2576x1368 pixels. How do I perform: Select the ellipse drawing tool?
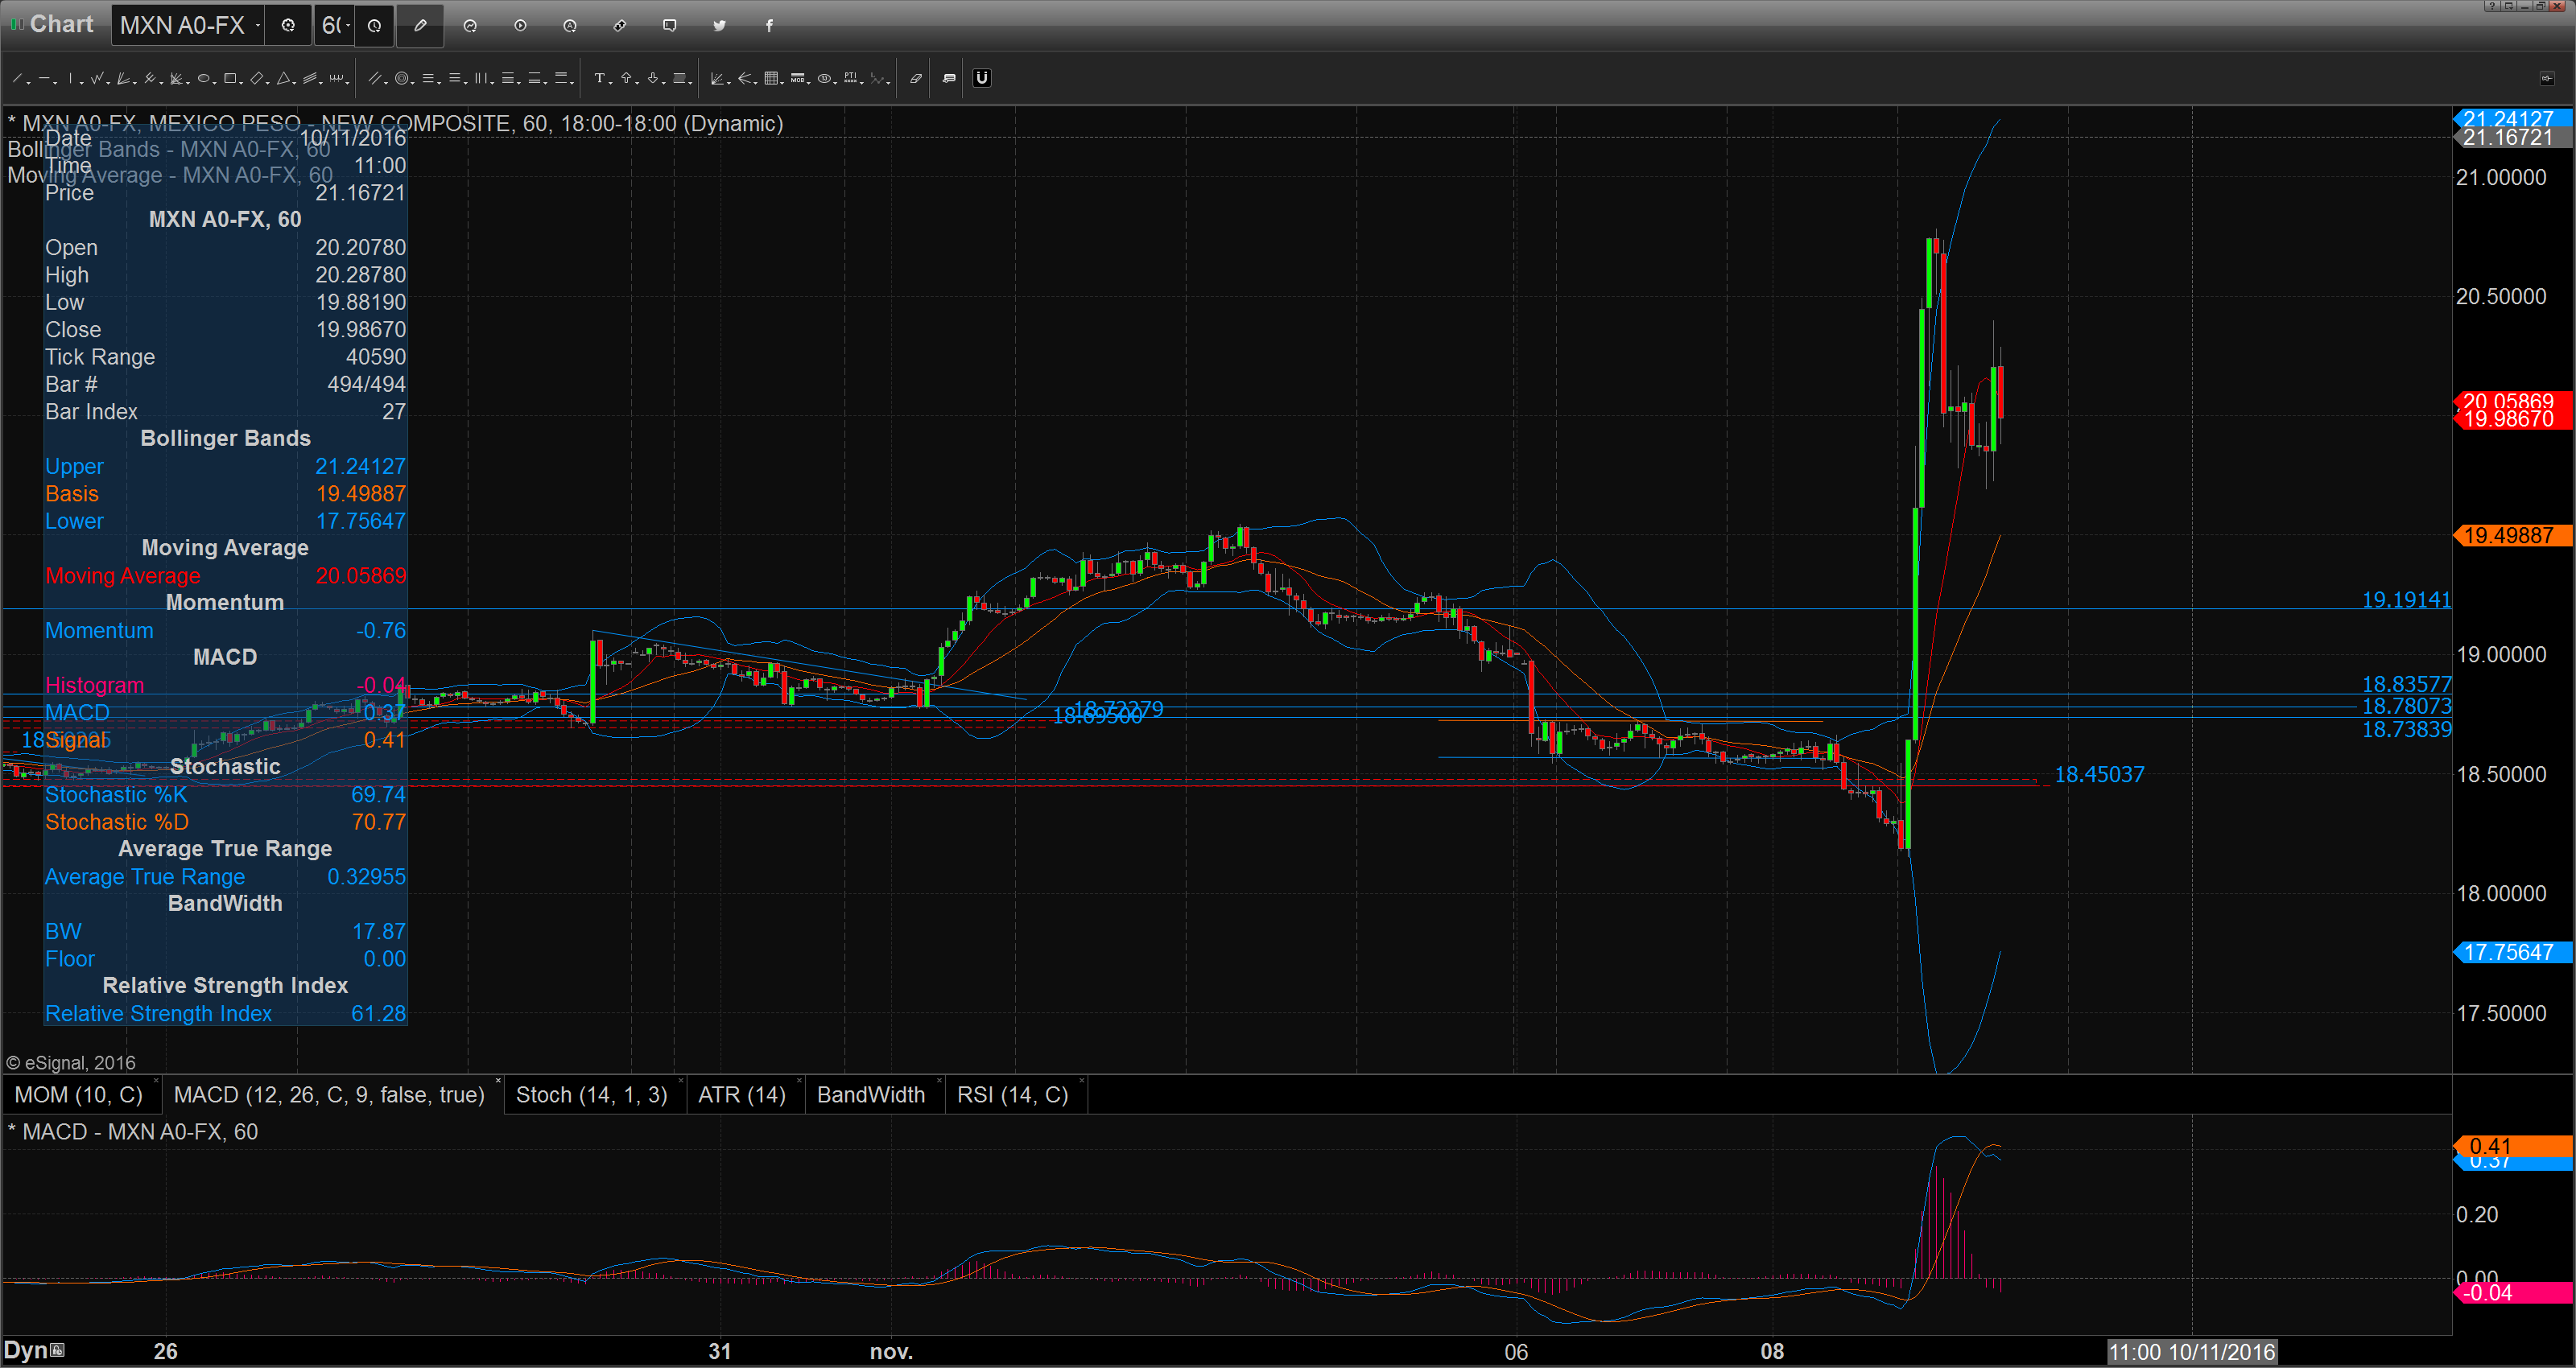[x=203, y=78]
